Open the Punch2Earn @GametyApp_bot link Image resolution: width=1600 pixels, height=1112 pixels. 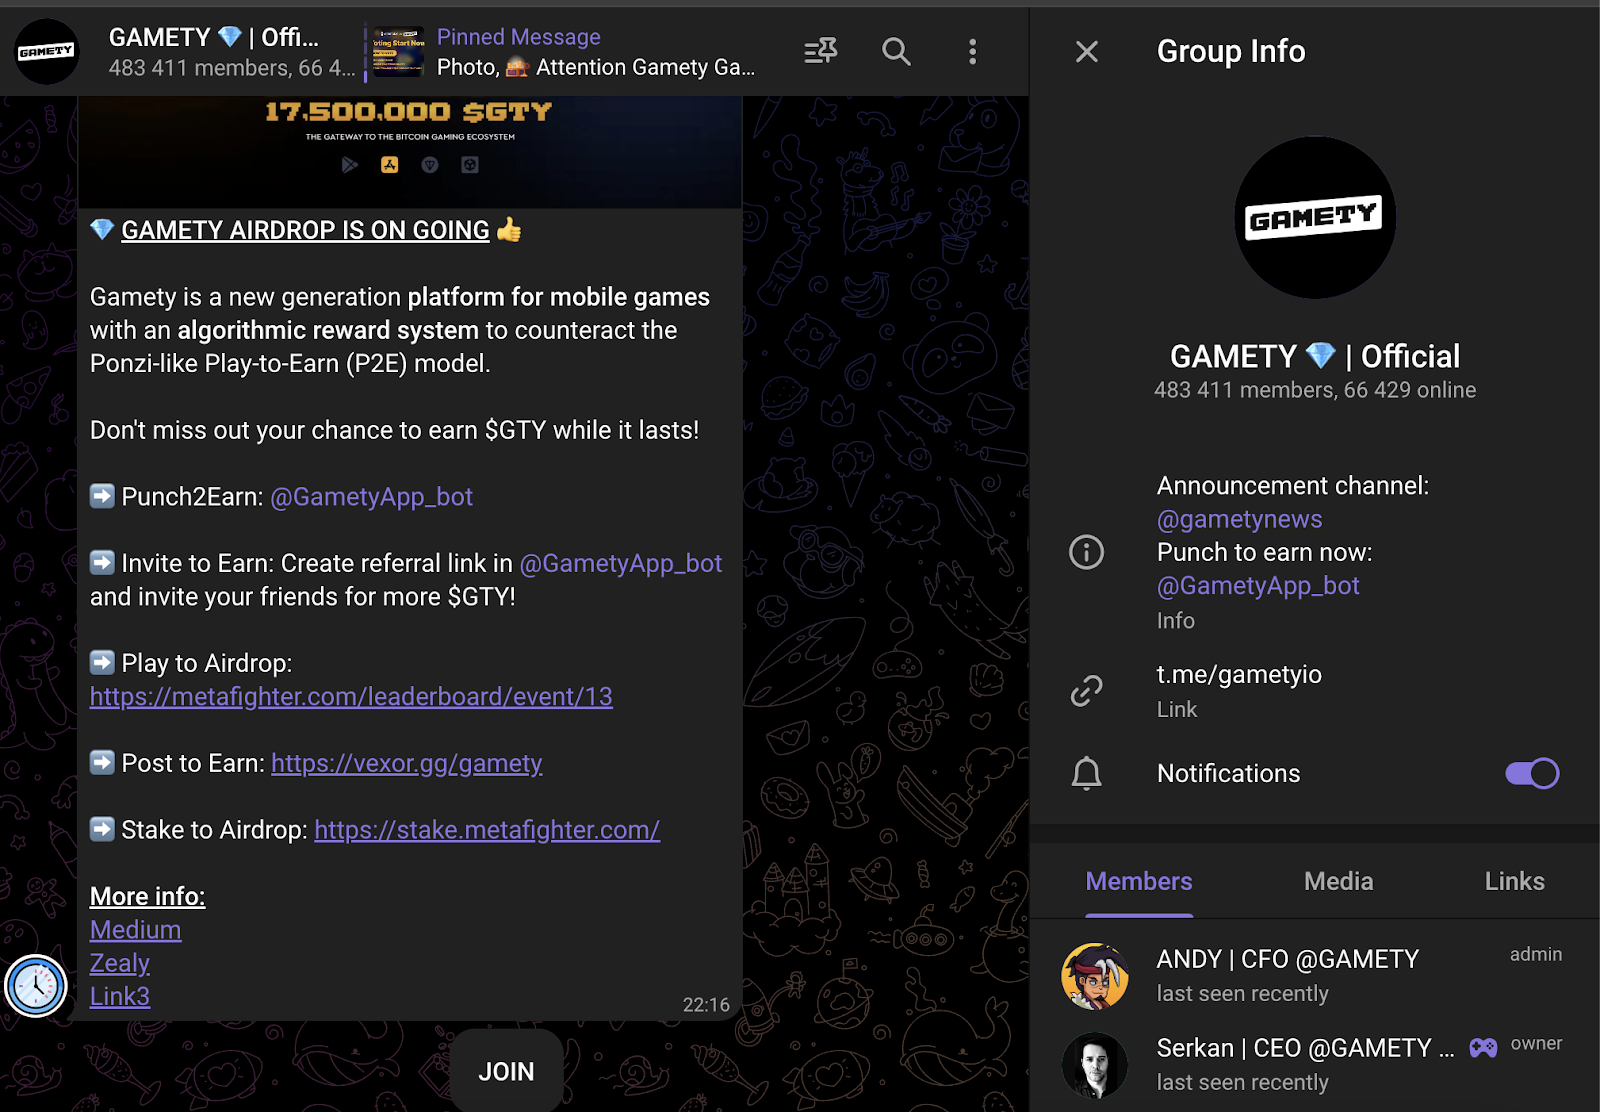[372, 497]
